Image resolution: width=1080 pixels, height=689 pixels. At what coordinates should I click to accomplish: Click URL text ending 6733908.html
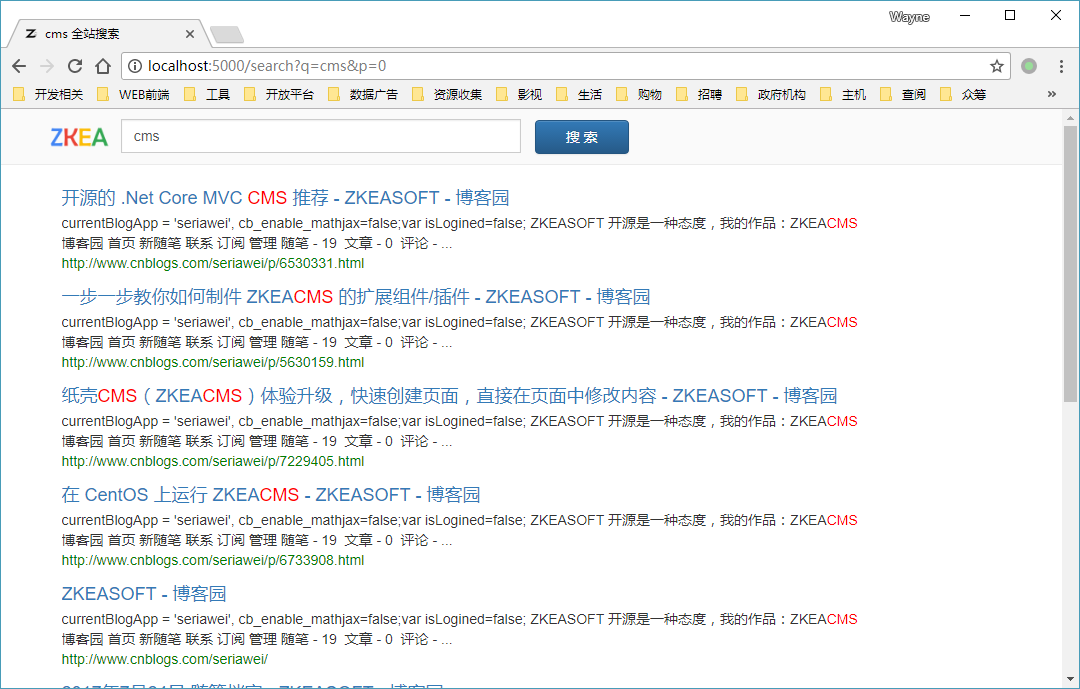(x=213, y=560)
